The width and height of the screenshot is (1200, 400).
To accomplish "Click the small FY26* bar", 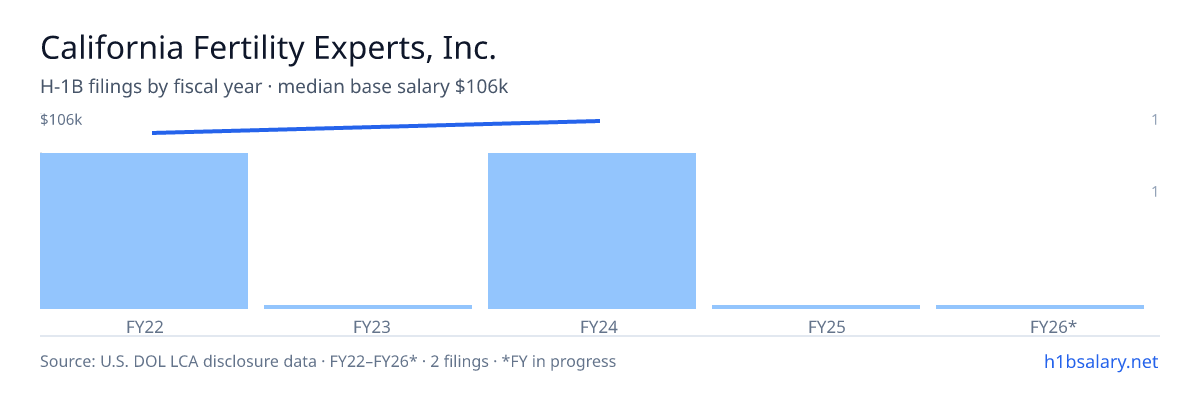I will tap(1040, 307).
